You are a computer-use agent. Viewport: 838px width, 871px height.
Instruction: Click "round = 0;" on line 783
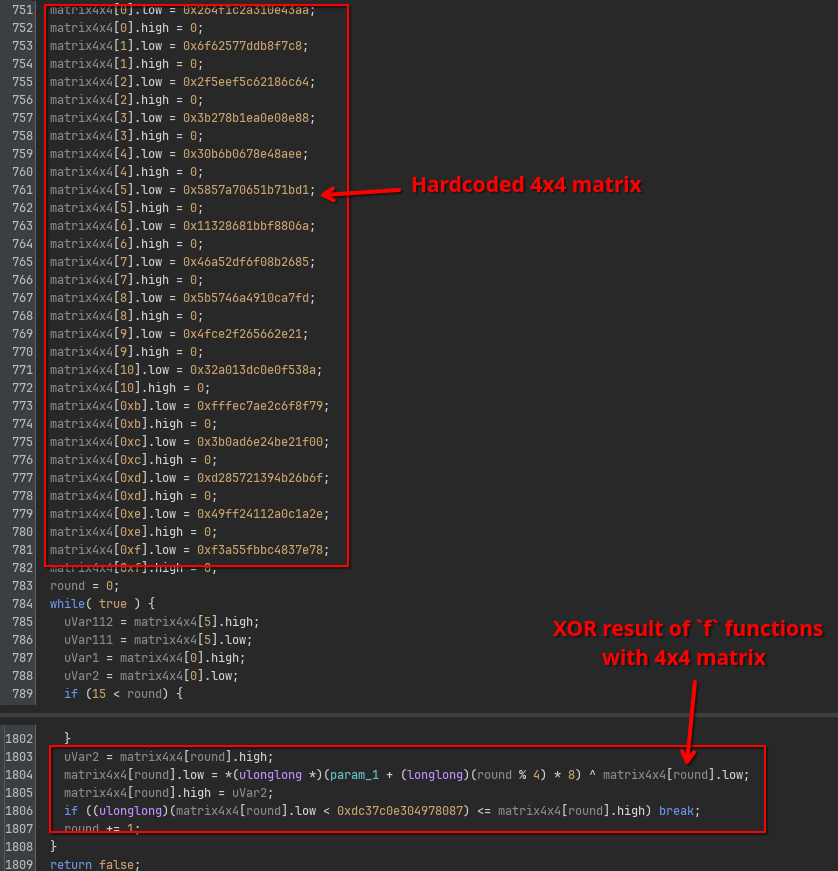pyautogui.click(x=85, y=586)
